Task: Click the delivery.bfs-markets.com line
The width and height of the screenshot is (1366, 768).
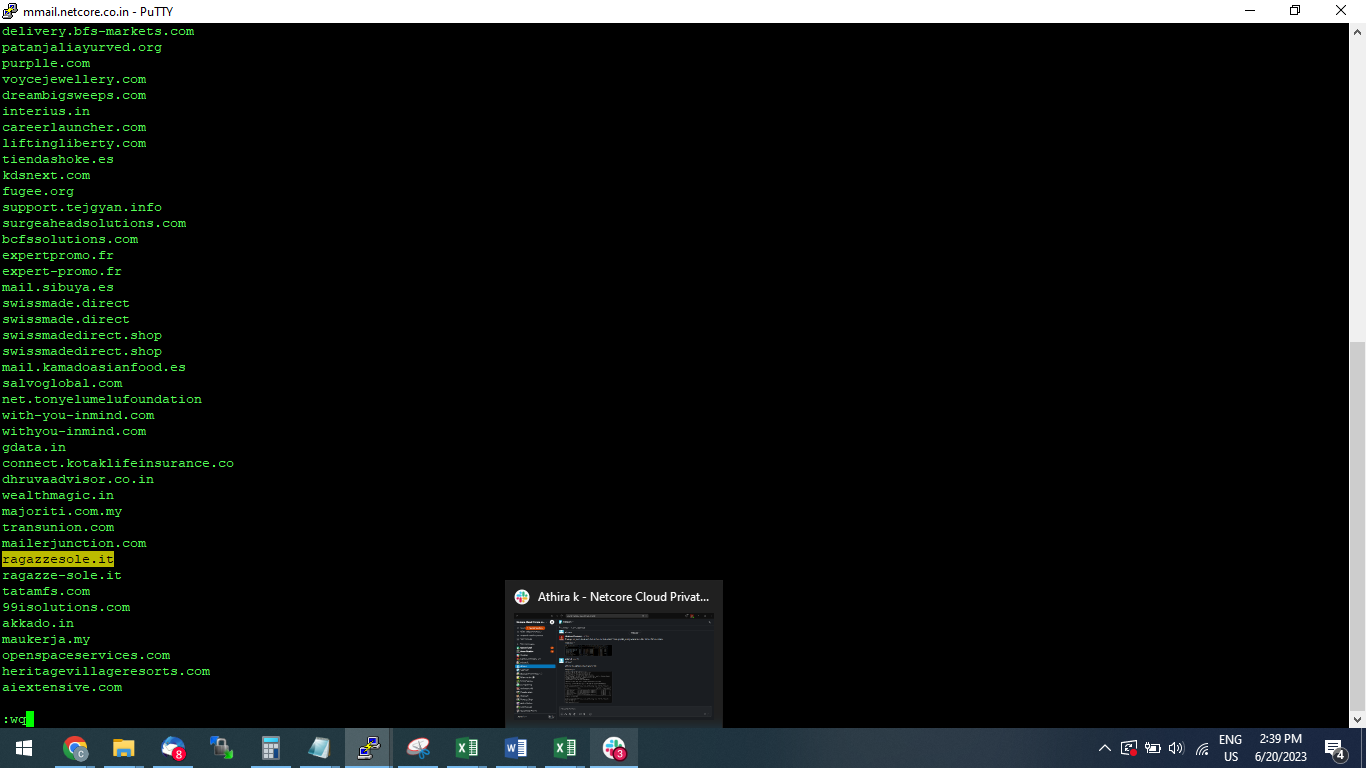Action: (x=98, y=31)
